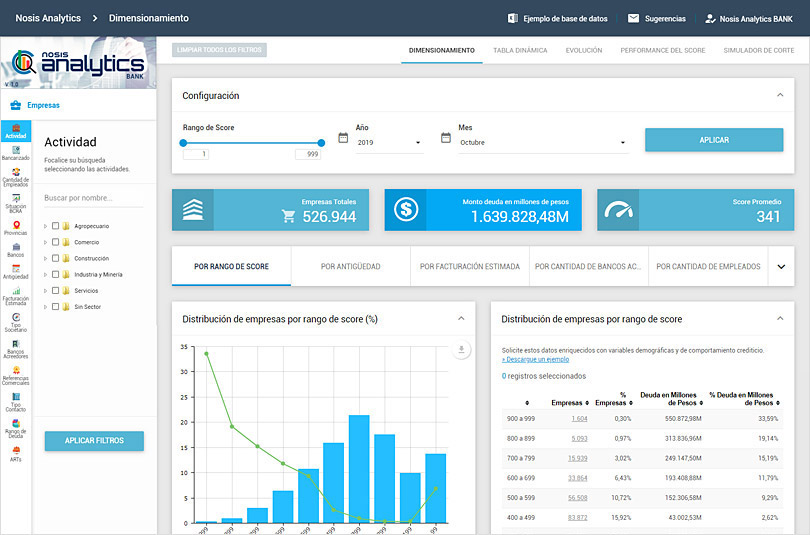The height and width of the screenshot is (535, 810).
Task: Collapse the Configuración panel
Action: coord(780,95)
